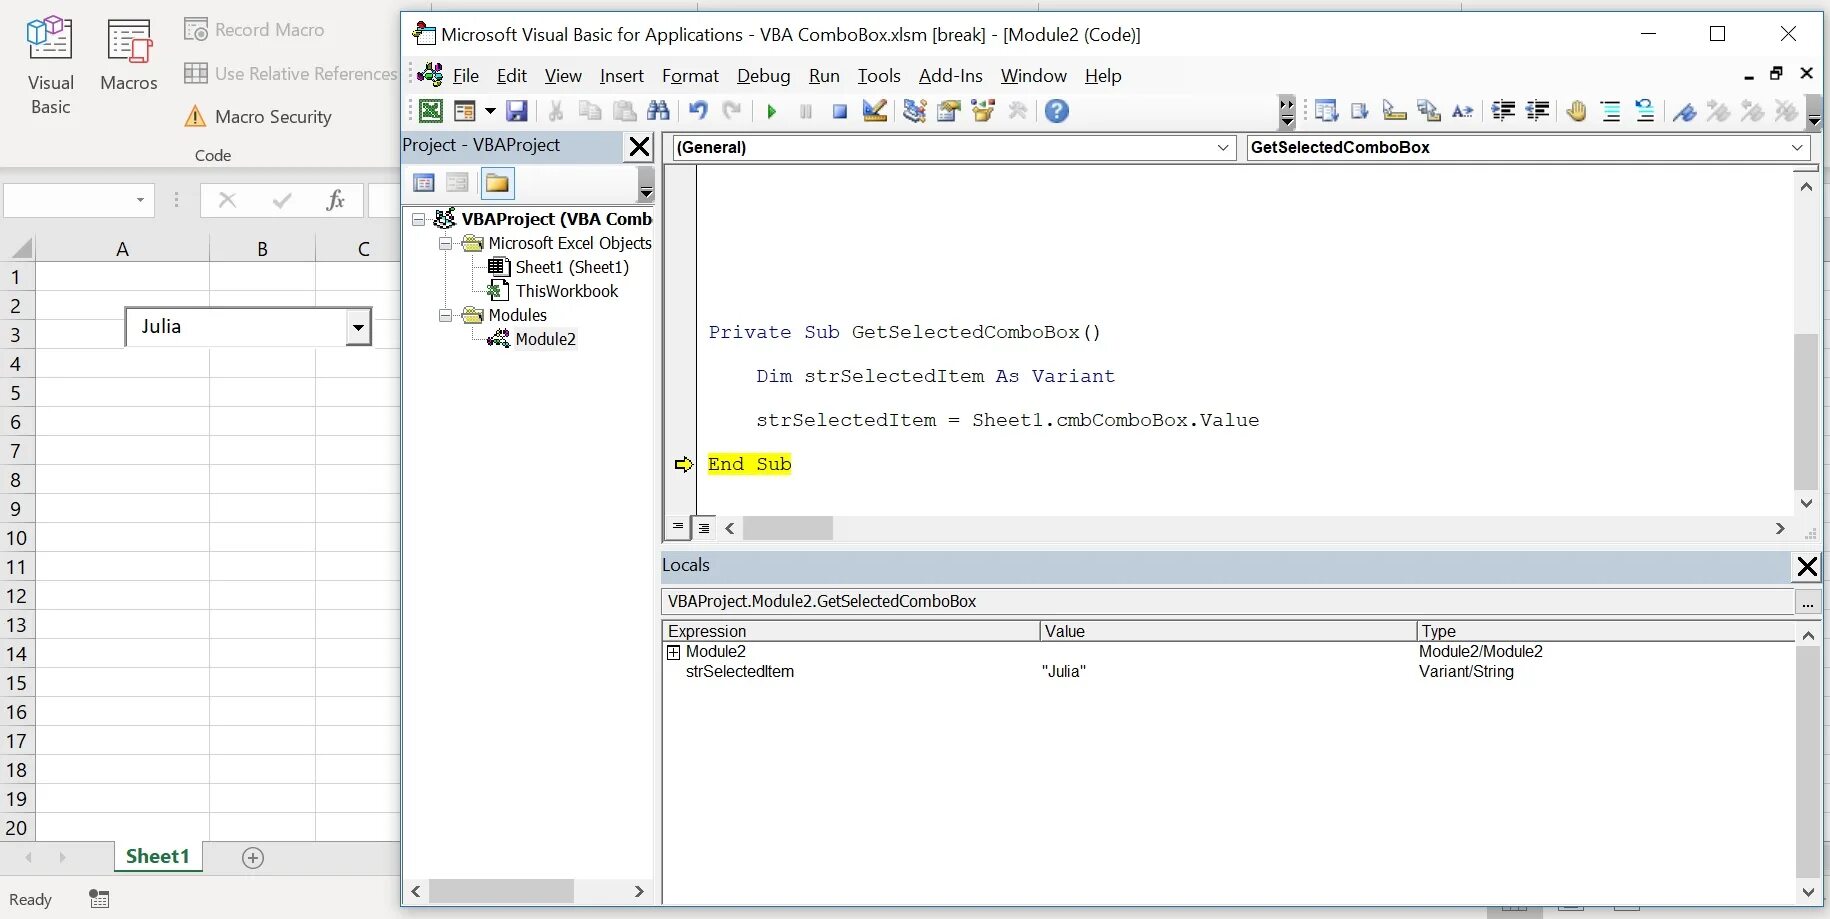Close the Locals window
Image resolution: width=1830 pixels, height=919 pixels.
(1807, 567)
